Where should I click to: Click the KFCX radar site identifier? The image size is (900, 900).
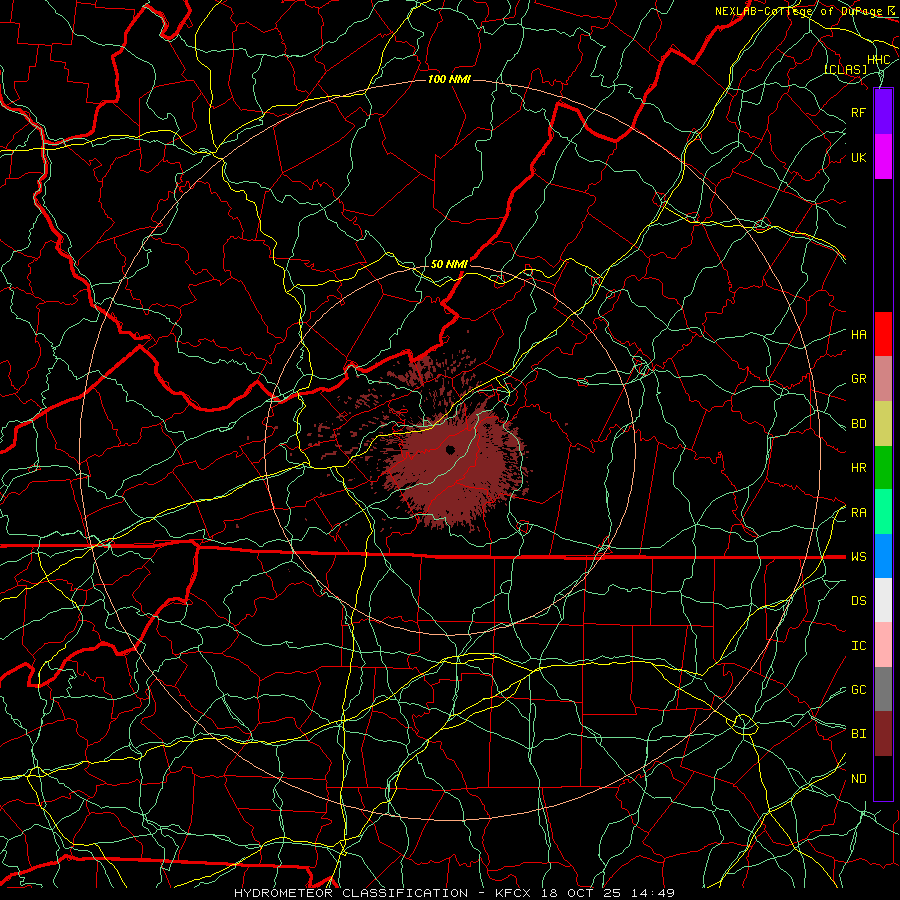[x=513, y=893]
